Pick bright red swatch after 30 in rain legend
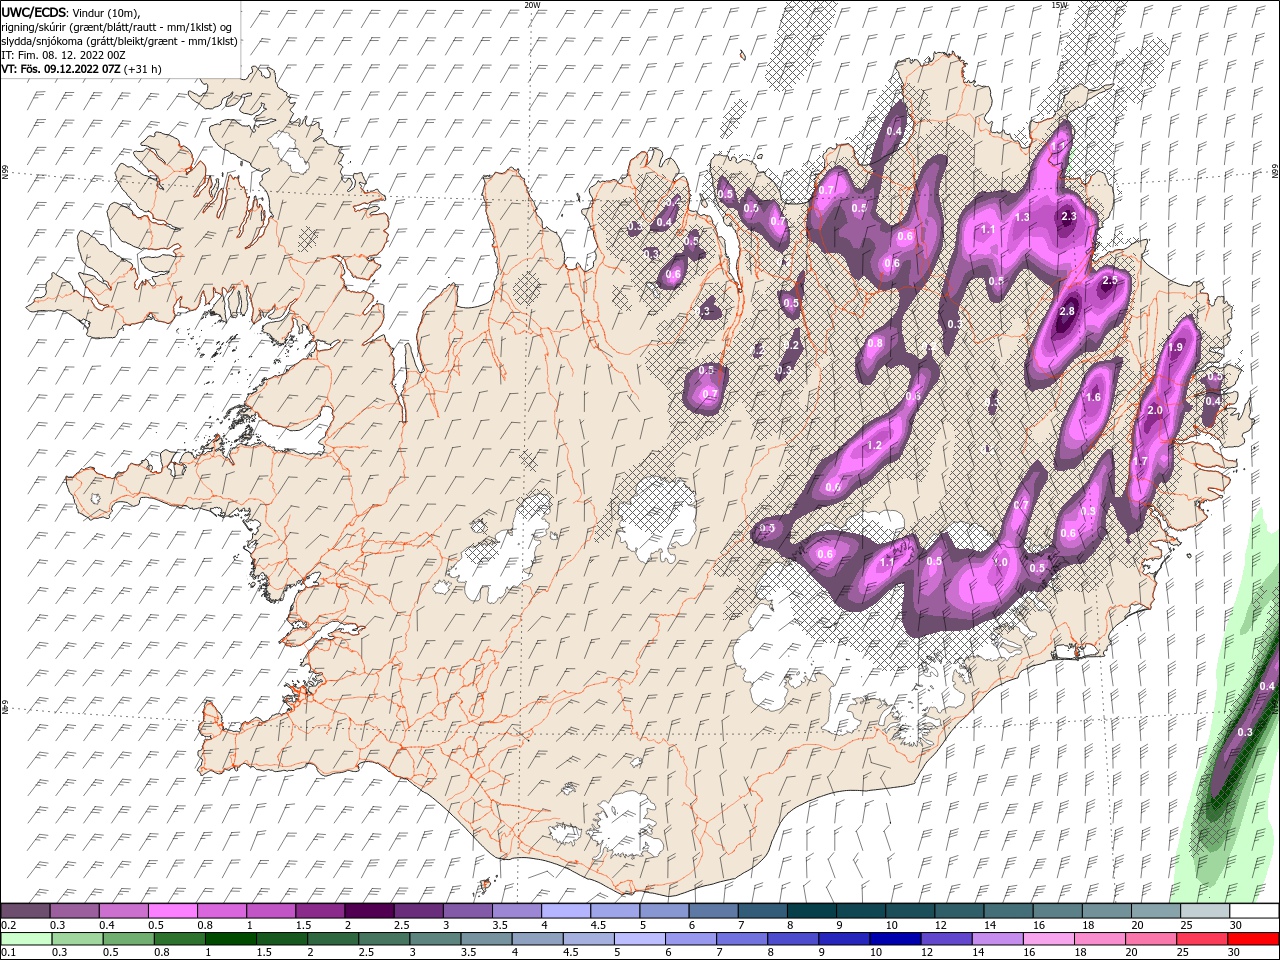This screenshot has width=1280, height=960. (1253, 939)
